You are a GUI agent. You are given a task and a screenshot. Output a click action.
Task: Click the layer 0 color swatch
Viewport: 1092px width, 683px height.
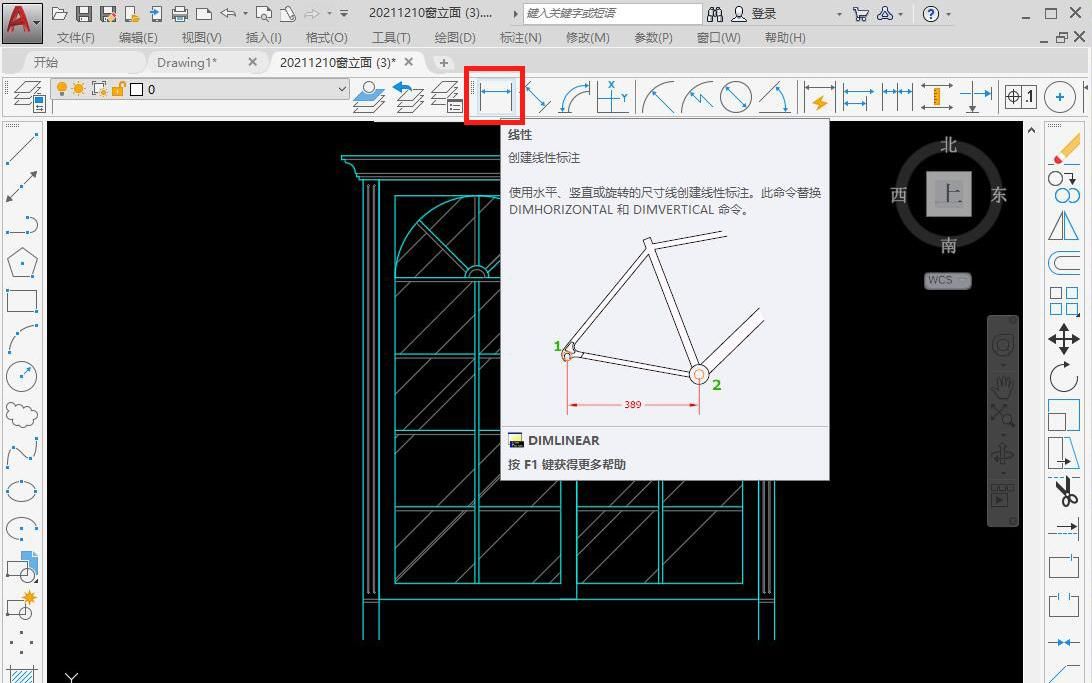click(x=136, y=89)
